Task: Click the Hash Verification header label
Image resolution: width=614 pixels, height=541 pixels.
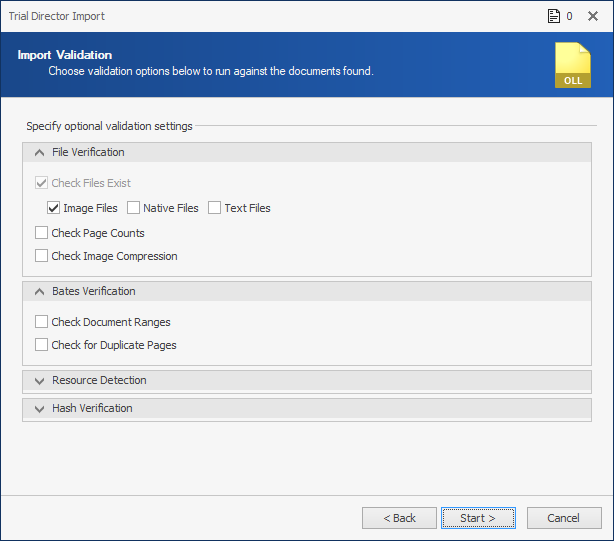Action: pyautogui.click(x=92, y=408)
